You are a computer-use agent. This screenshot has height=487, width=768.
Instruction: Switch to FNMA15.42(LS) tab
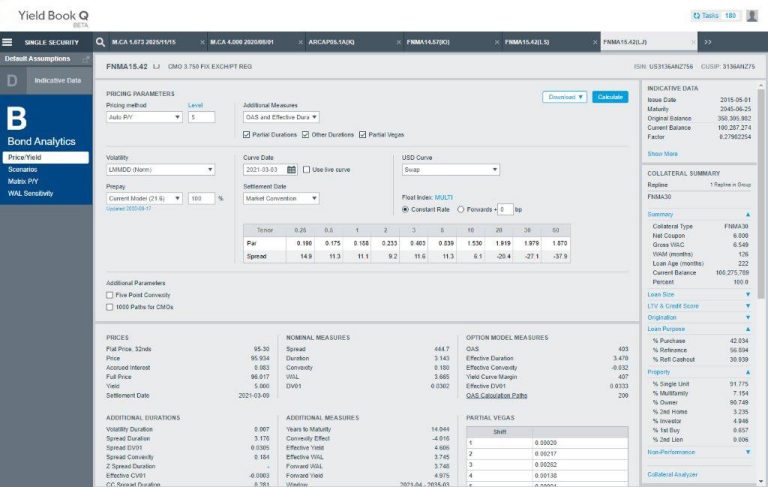(x=527, y=42)
